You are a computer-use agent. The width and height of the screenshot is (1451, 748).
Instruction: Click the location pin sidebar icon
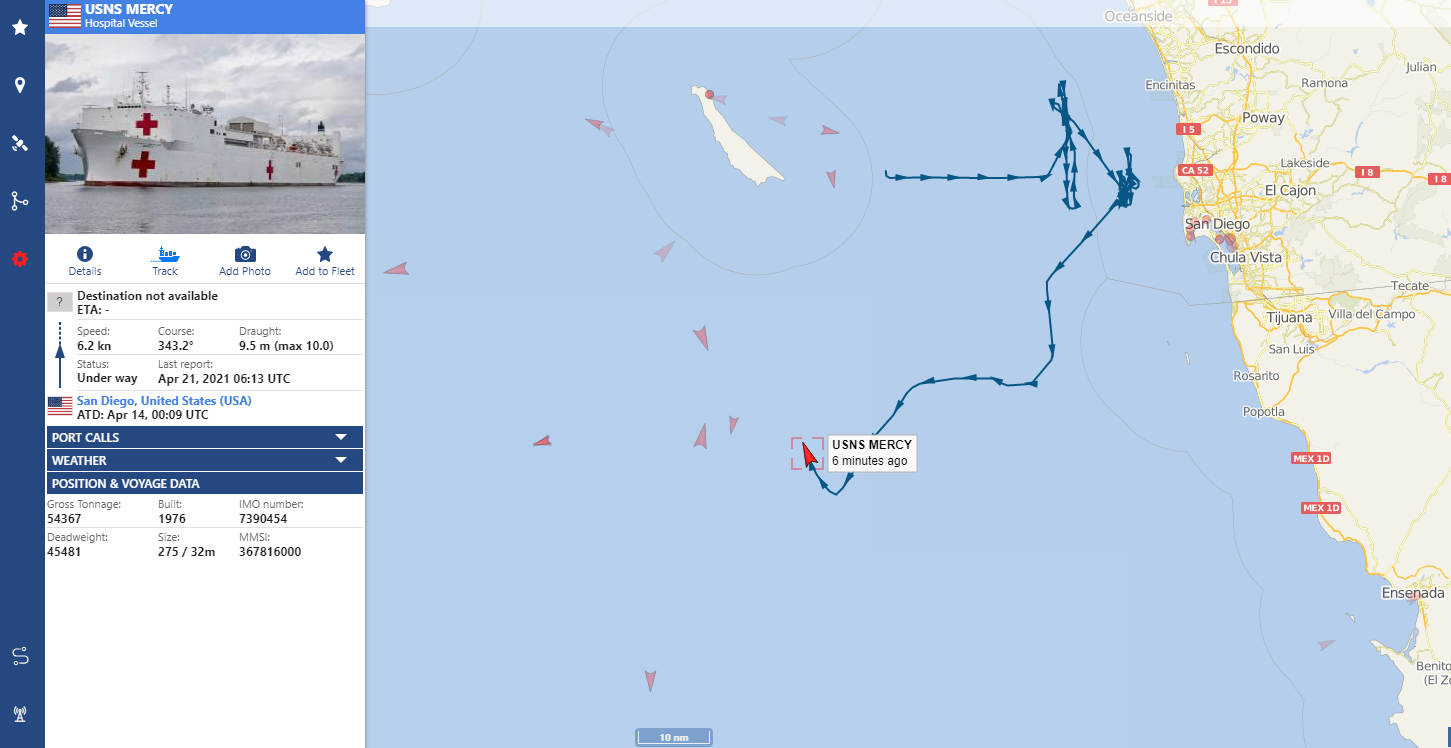click(x=20, y=85)
